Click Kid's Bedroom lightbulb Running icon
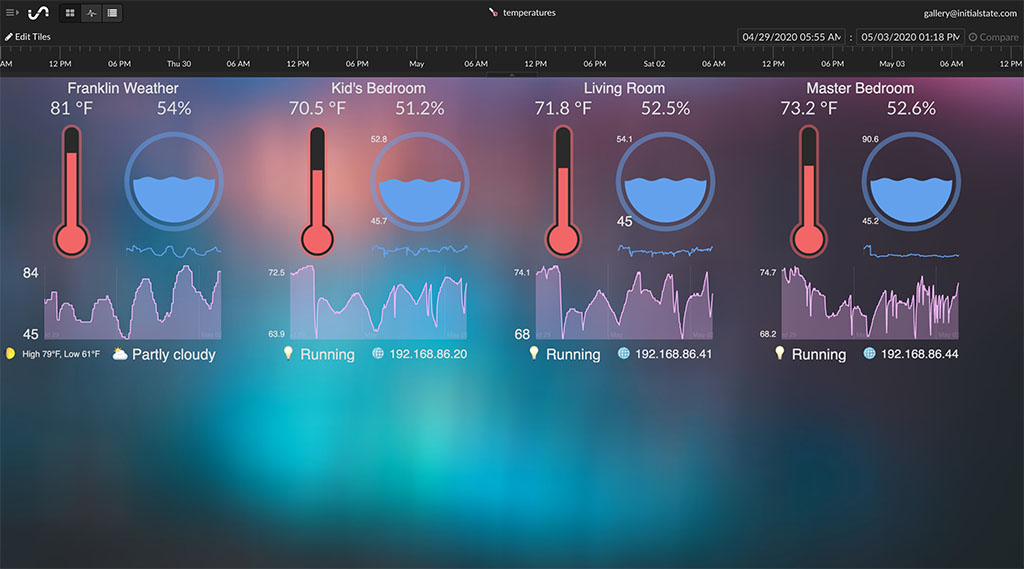Image resolution: width=1024 pixels, height=569 pixels. [x=289, y=353]
